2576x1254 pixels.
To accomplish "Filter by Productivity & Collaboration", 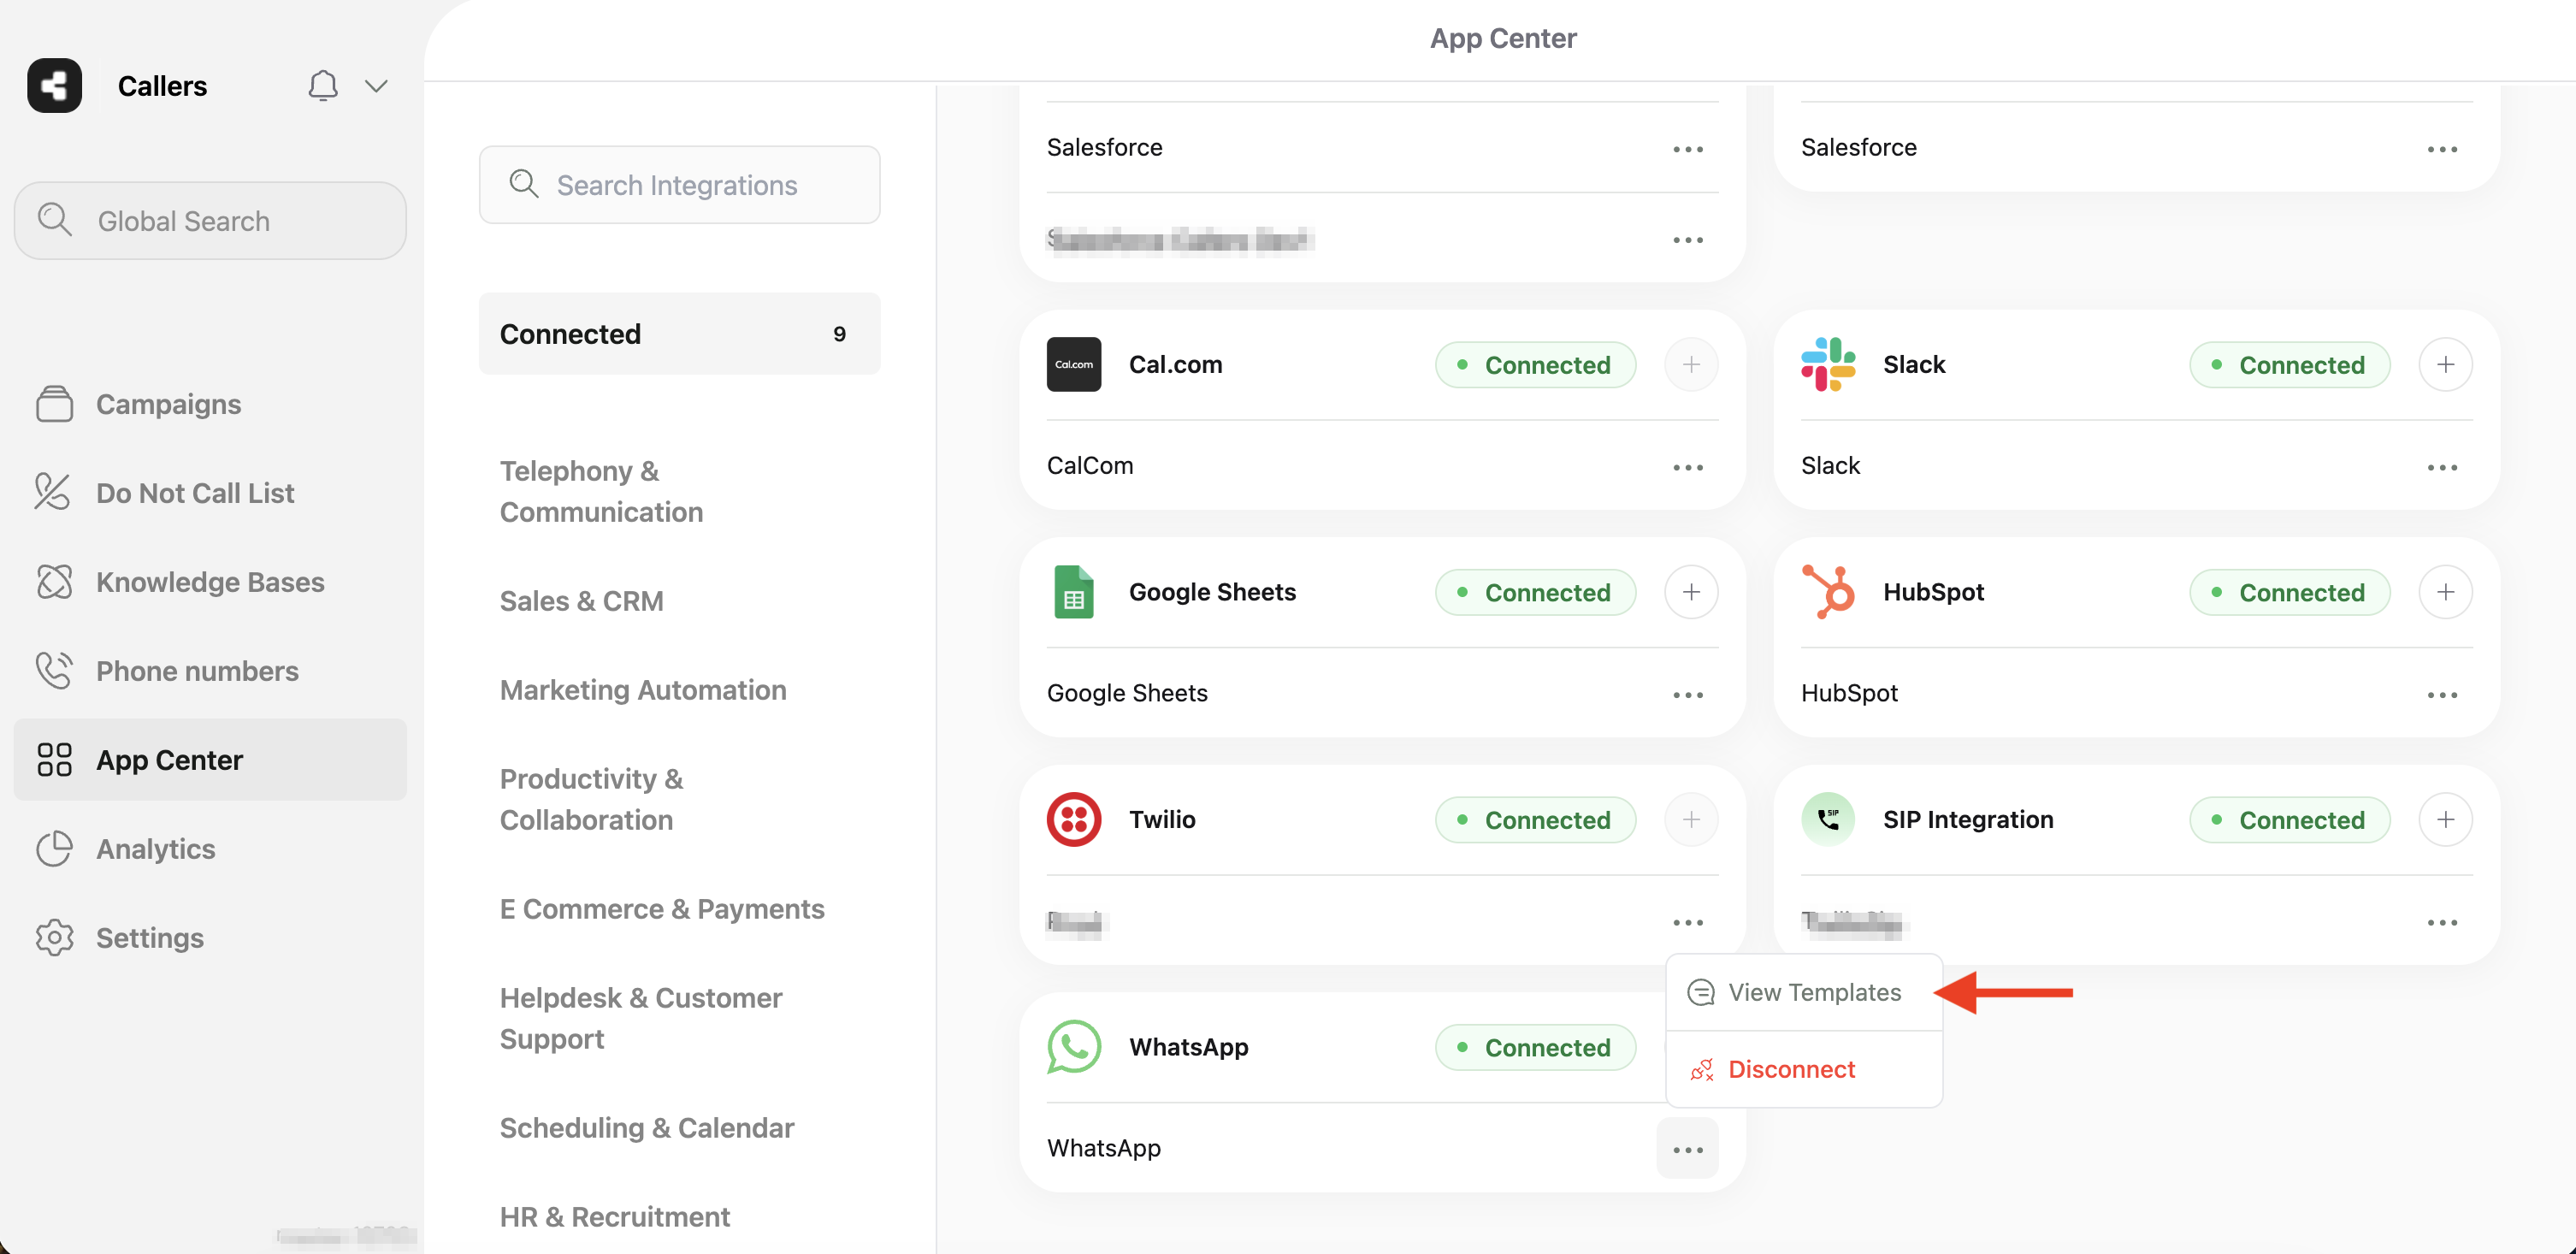I will coord(591,799).
